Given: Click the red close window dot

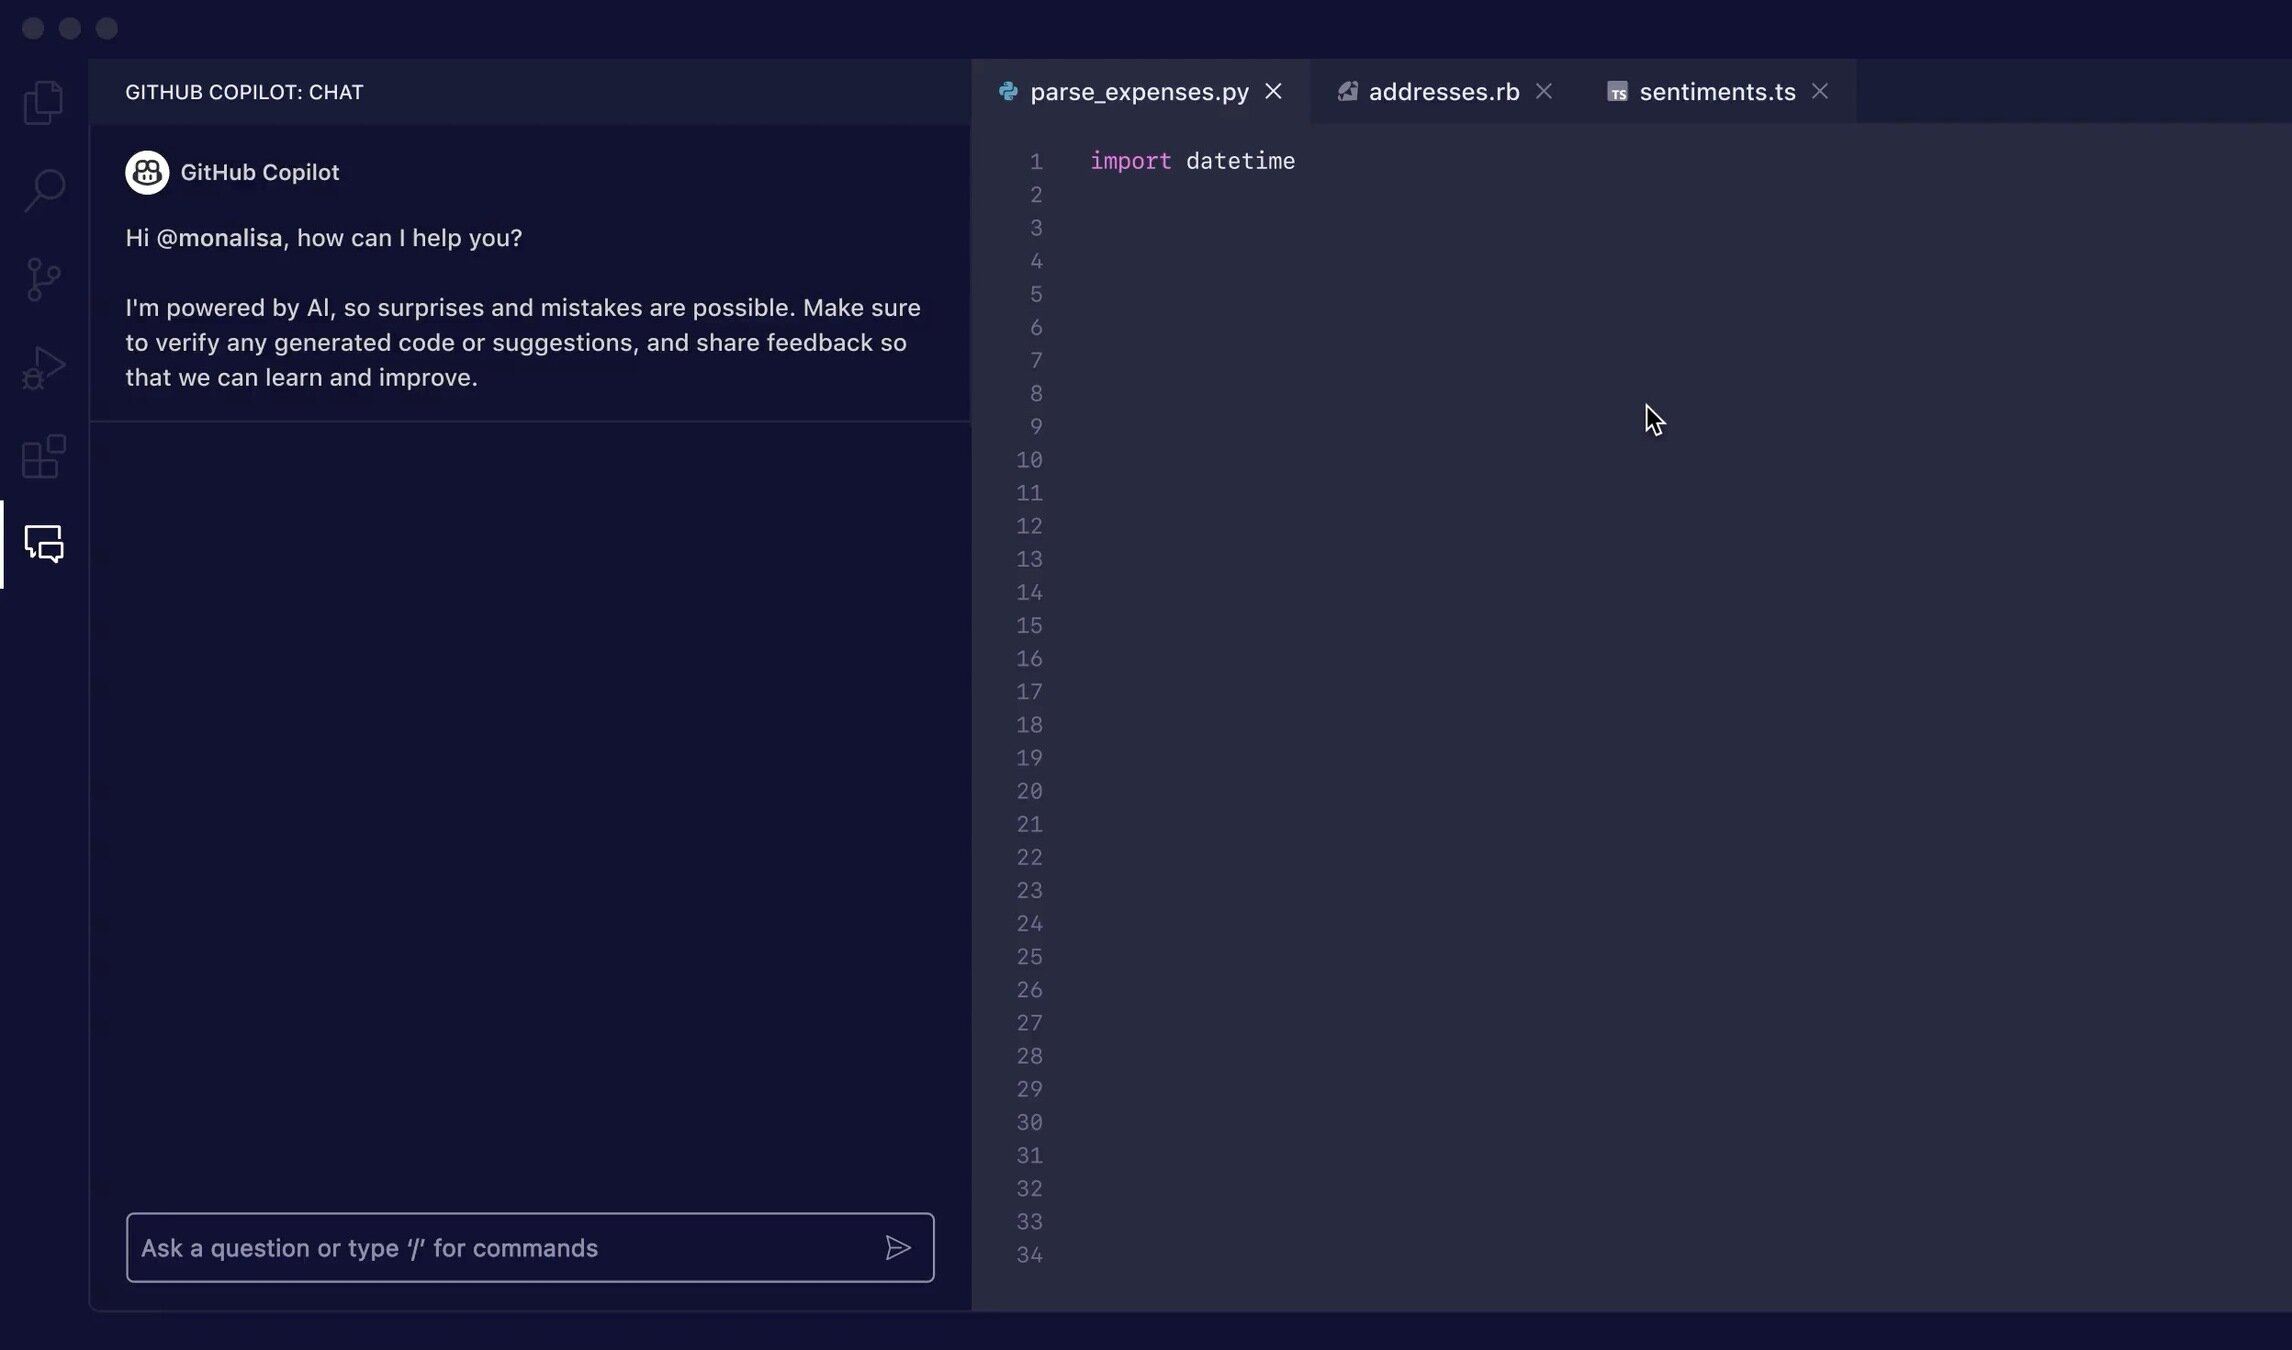Looking at the screenshot, I should 33,28.
